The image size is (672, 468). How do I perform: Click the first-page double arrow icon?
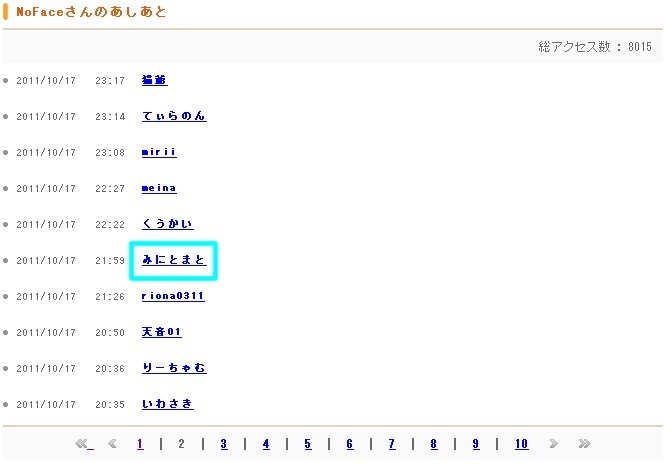[83, 444]
